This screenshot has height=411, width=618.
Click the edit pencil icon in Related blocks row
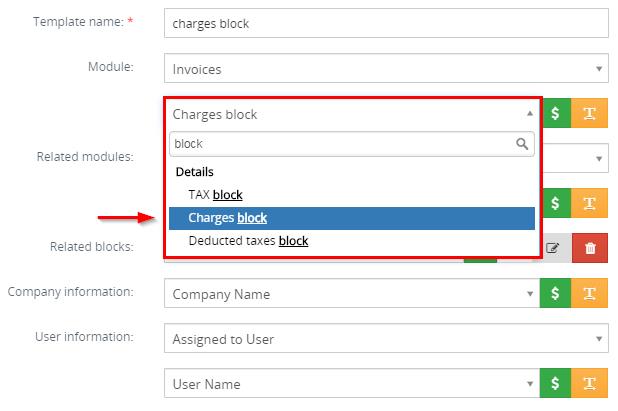553,247
